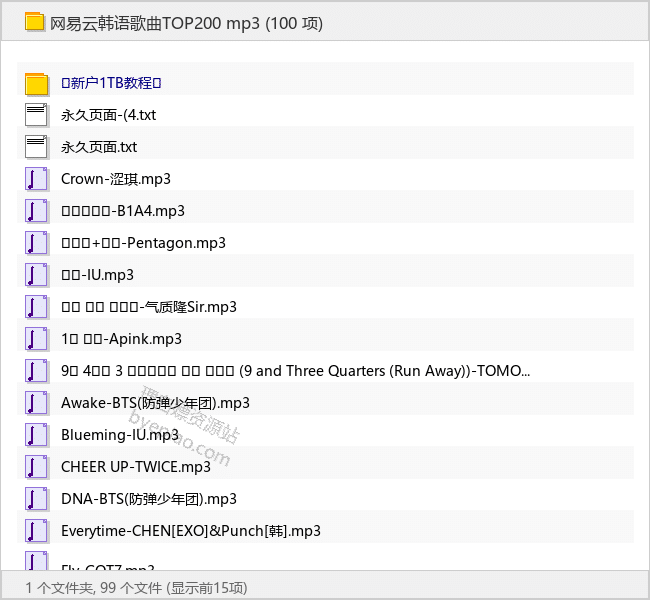The width and height of the screenshot is (650, 600).
Task: Click the header title 网易云韩语歌曲TOP200 mp3 (100 项)
Action: click(187, 23)
